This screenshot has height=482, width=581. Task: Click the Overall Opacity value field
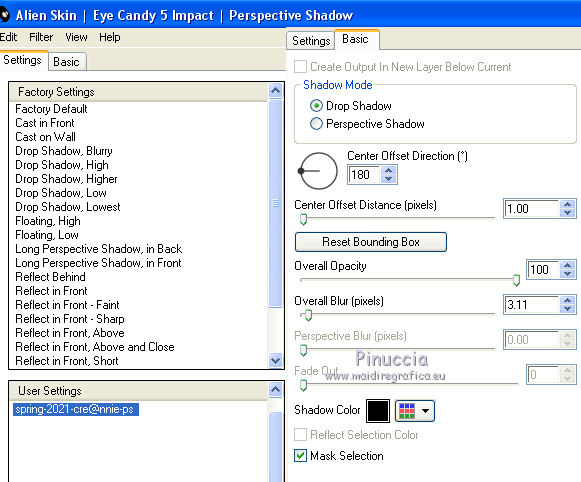[543, 269]
